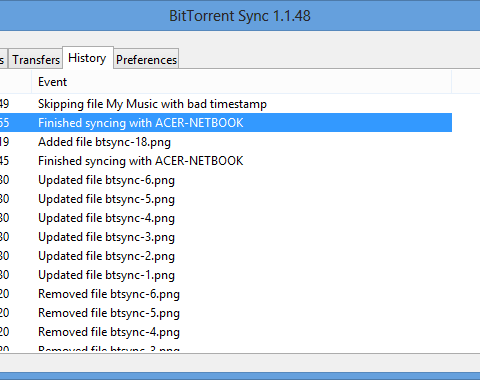Click the BitTorrent Sync 1.1.48 title bar
Screen dimensions: 480x380
[x=240, y=16]
